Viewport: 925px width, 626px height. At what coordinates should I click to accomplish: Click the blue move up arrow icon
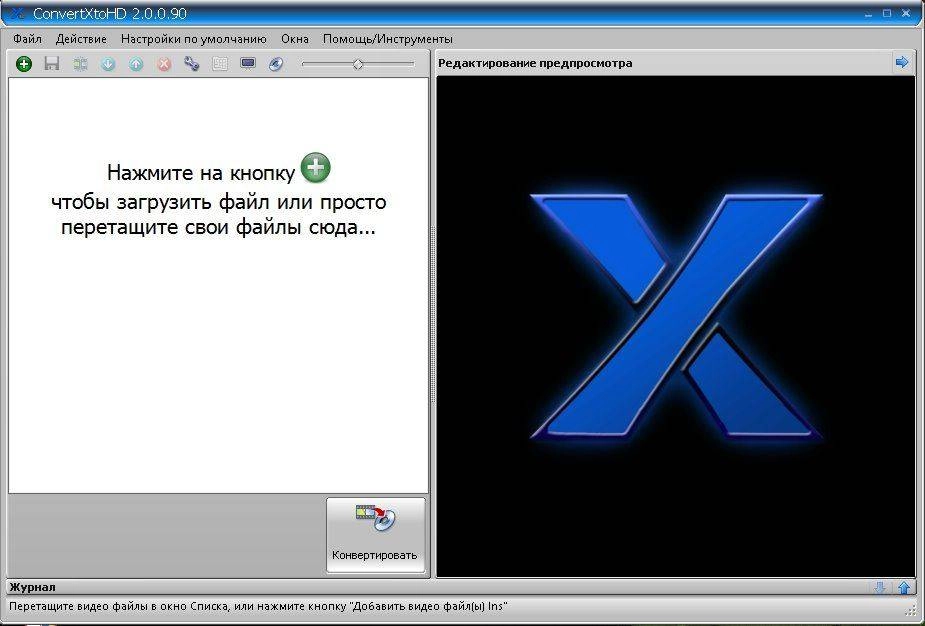[x=136, y=64]
